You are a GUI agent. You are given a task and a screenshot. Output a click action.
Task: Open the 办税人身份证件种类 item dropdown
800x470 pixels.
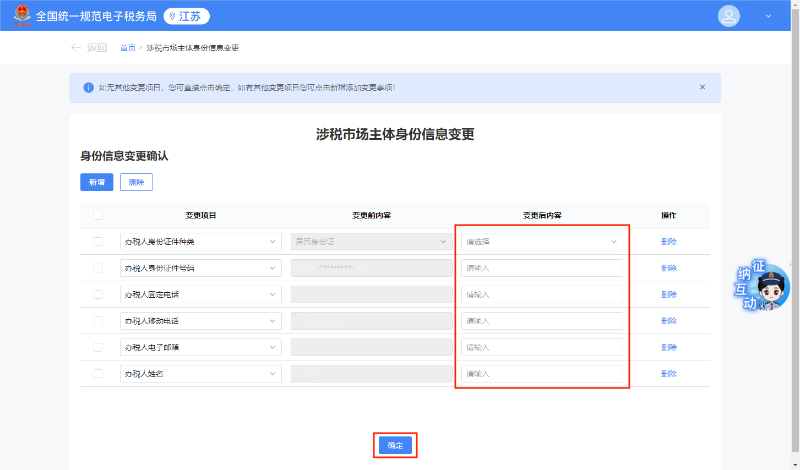[x=201, y=241]
